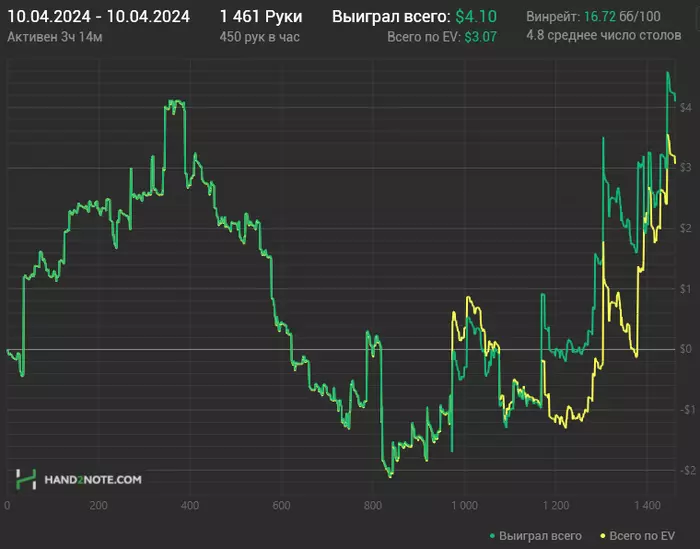
Task: Click the 0 x-axis label
Action: coord(7,505)
